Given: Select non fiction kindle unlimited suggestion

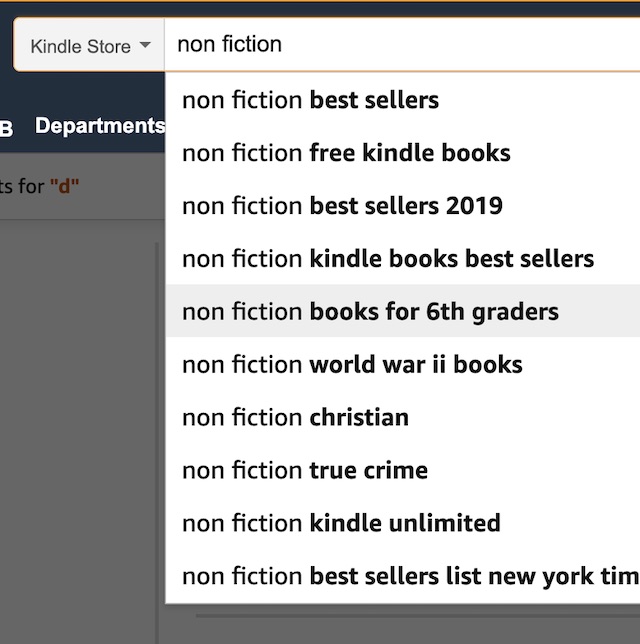Looking at the screenshot, I should [x=403, y=523].
